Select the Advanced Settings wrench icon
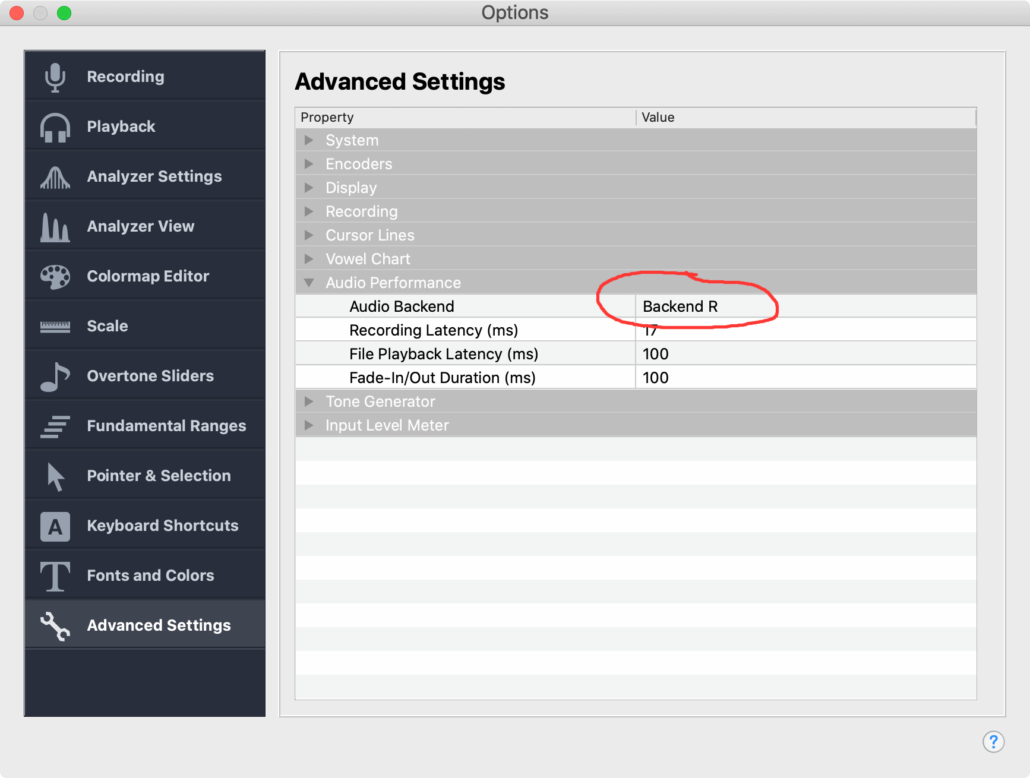Viewport: 1030px width, 778px height. click(54, 624)
